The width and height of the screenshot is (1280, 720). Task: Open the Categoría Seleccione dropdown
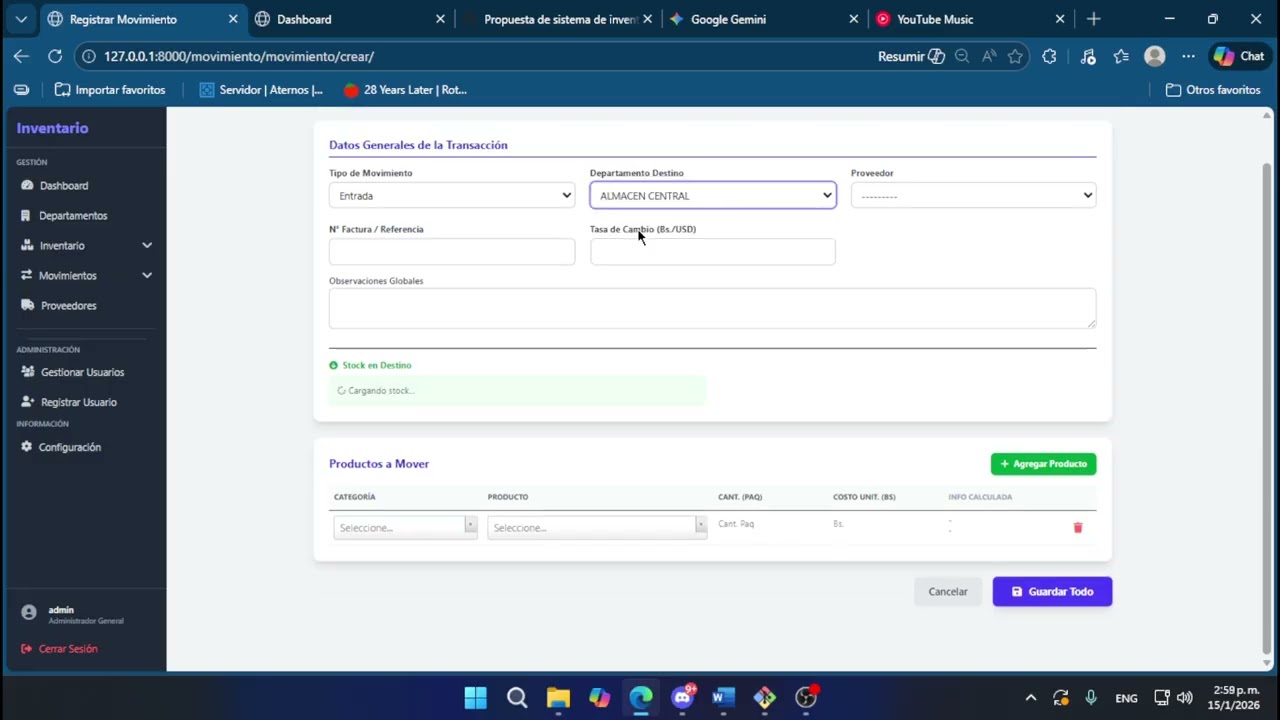[405, 527]
